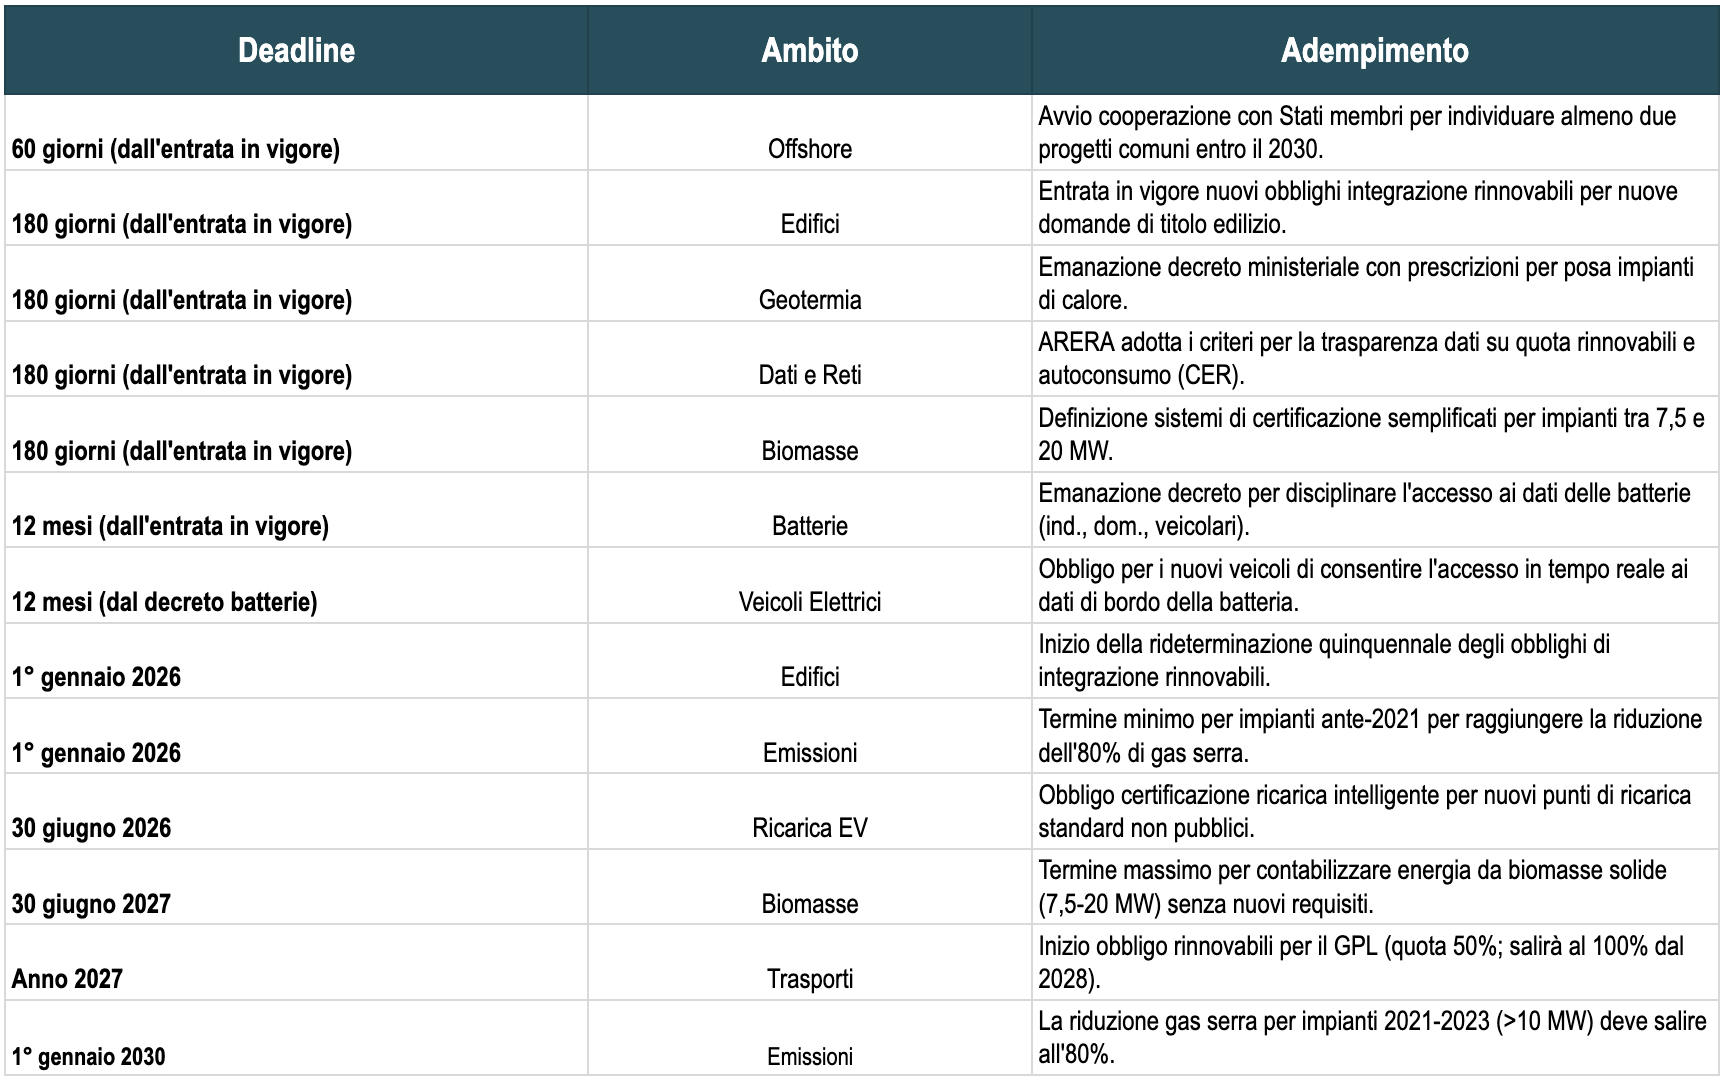Select the Offshore ambito cell

(x=809, y=149)
